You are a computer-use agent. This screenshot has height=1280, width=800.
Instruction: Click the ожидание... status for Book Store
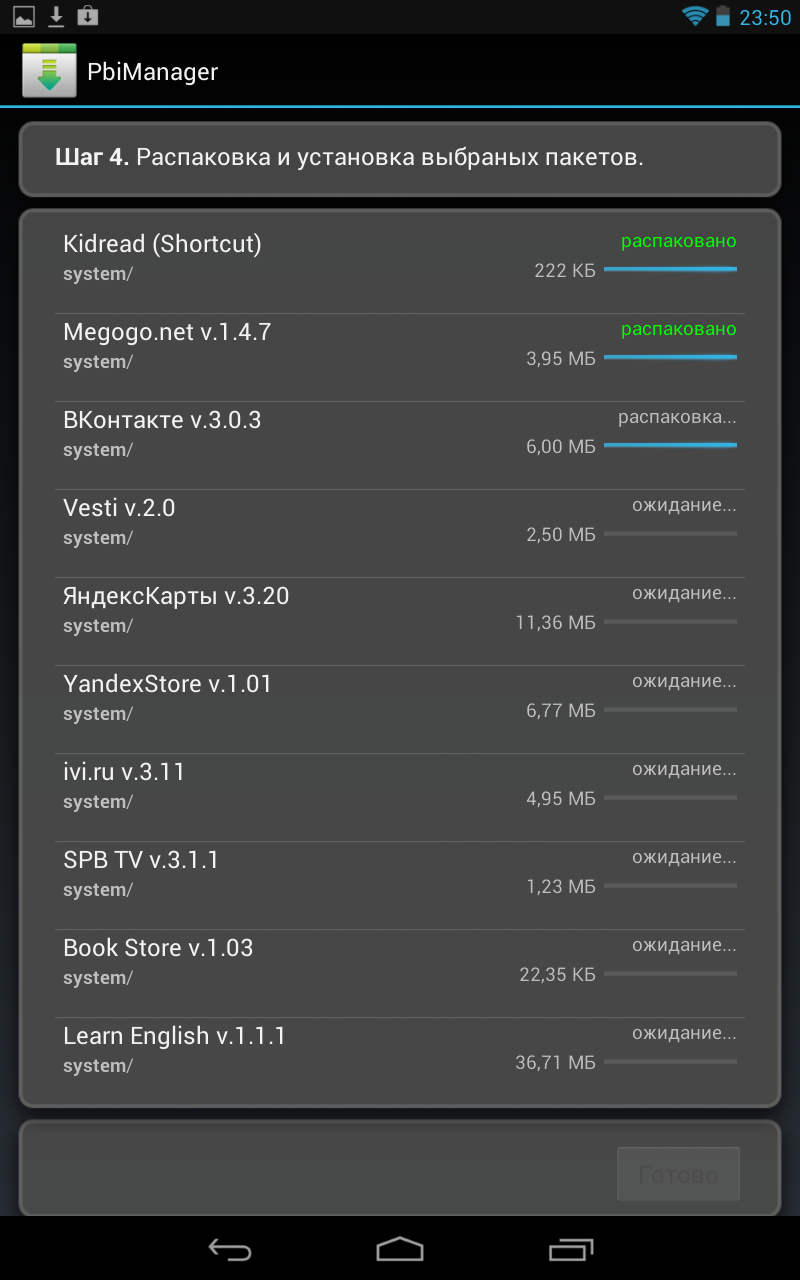684,945
